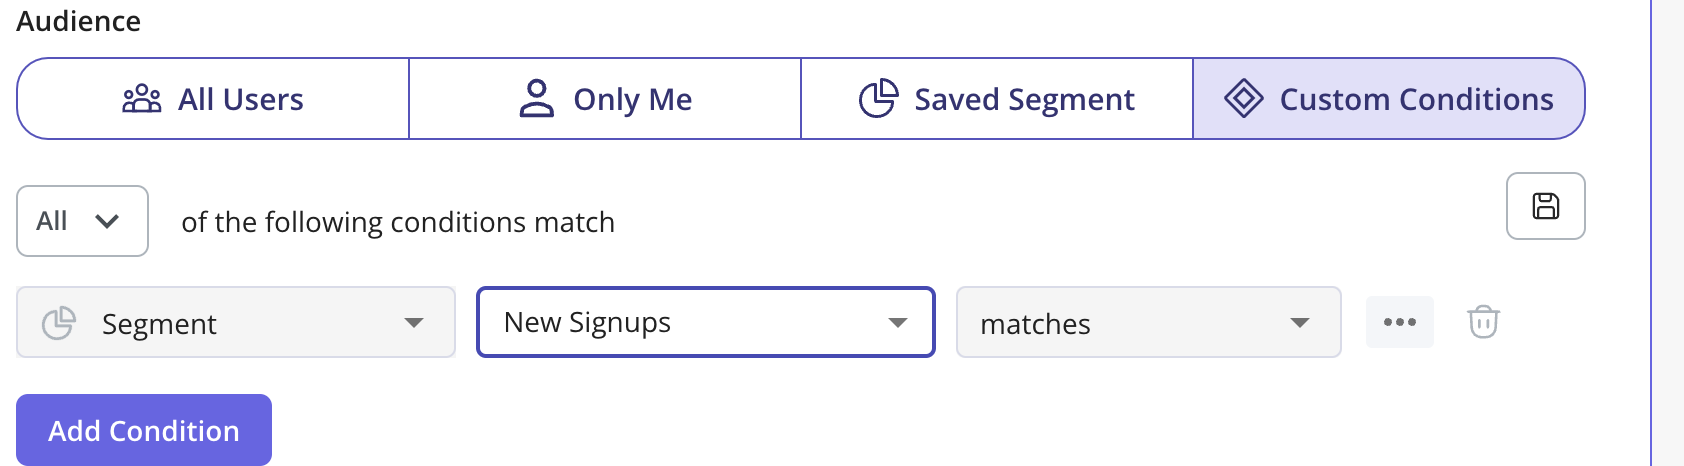1684x466 pixels.
Task: Expand the Segment condition type dropdown arrow
Action: [414, 323]
